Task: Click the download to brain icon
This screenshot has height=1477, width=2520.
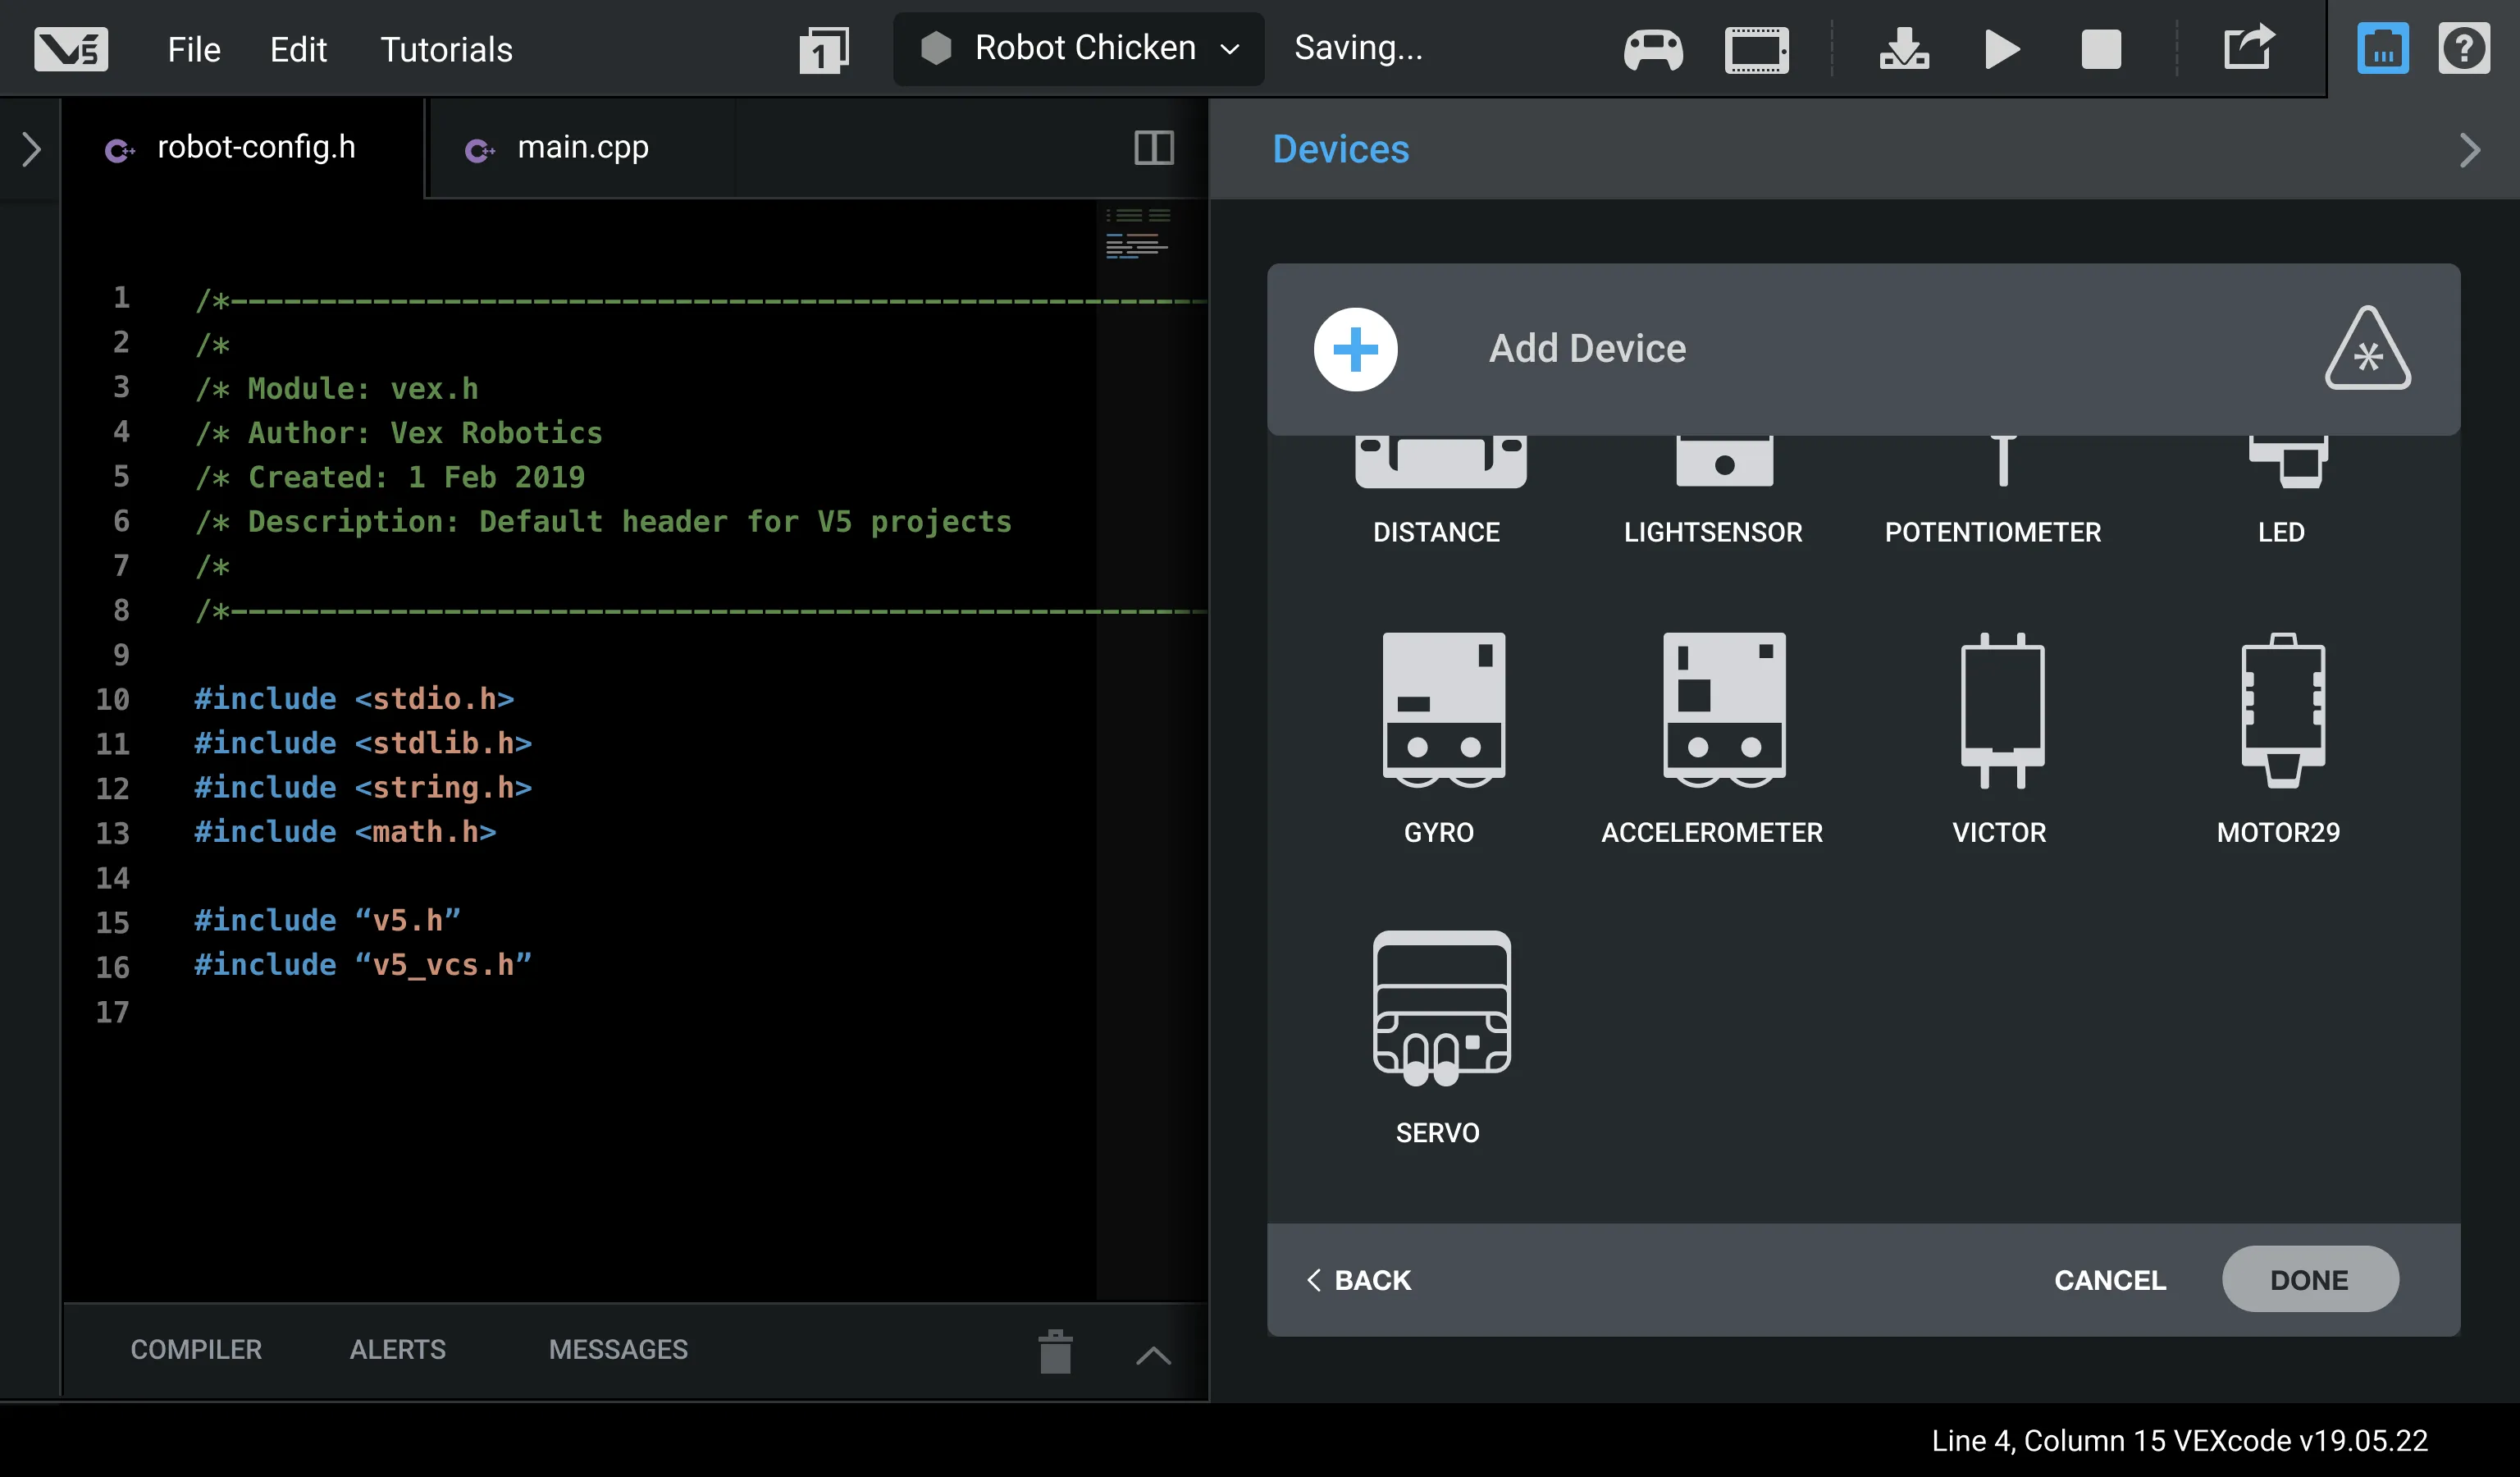Action: tap(1903, 49)
